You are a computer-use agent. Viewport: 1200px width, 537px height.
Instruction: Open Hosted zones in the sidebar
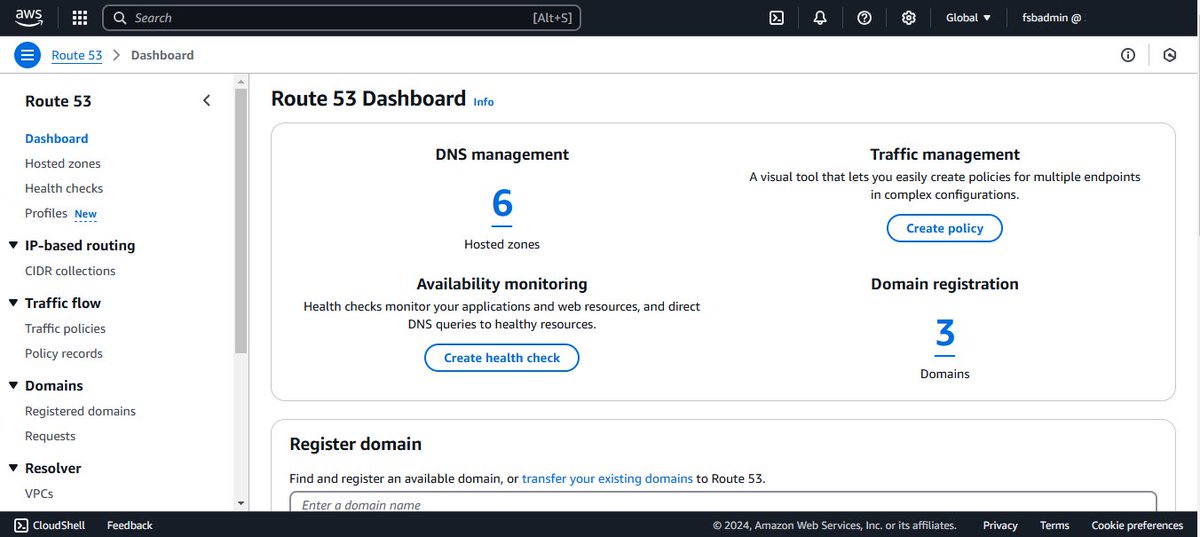63,164
